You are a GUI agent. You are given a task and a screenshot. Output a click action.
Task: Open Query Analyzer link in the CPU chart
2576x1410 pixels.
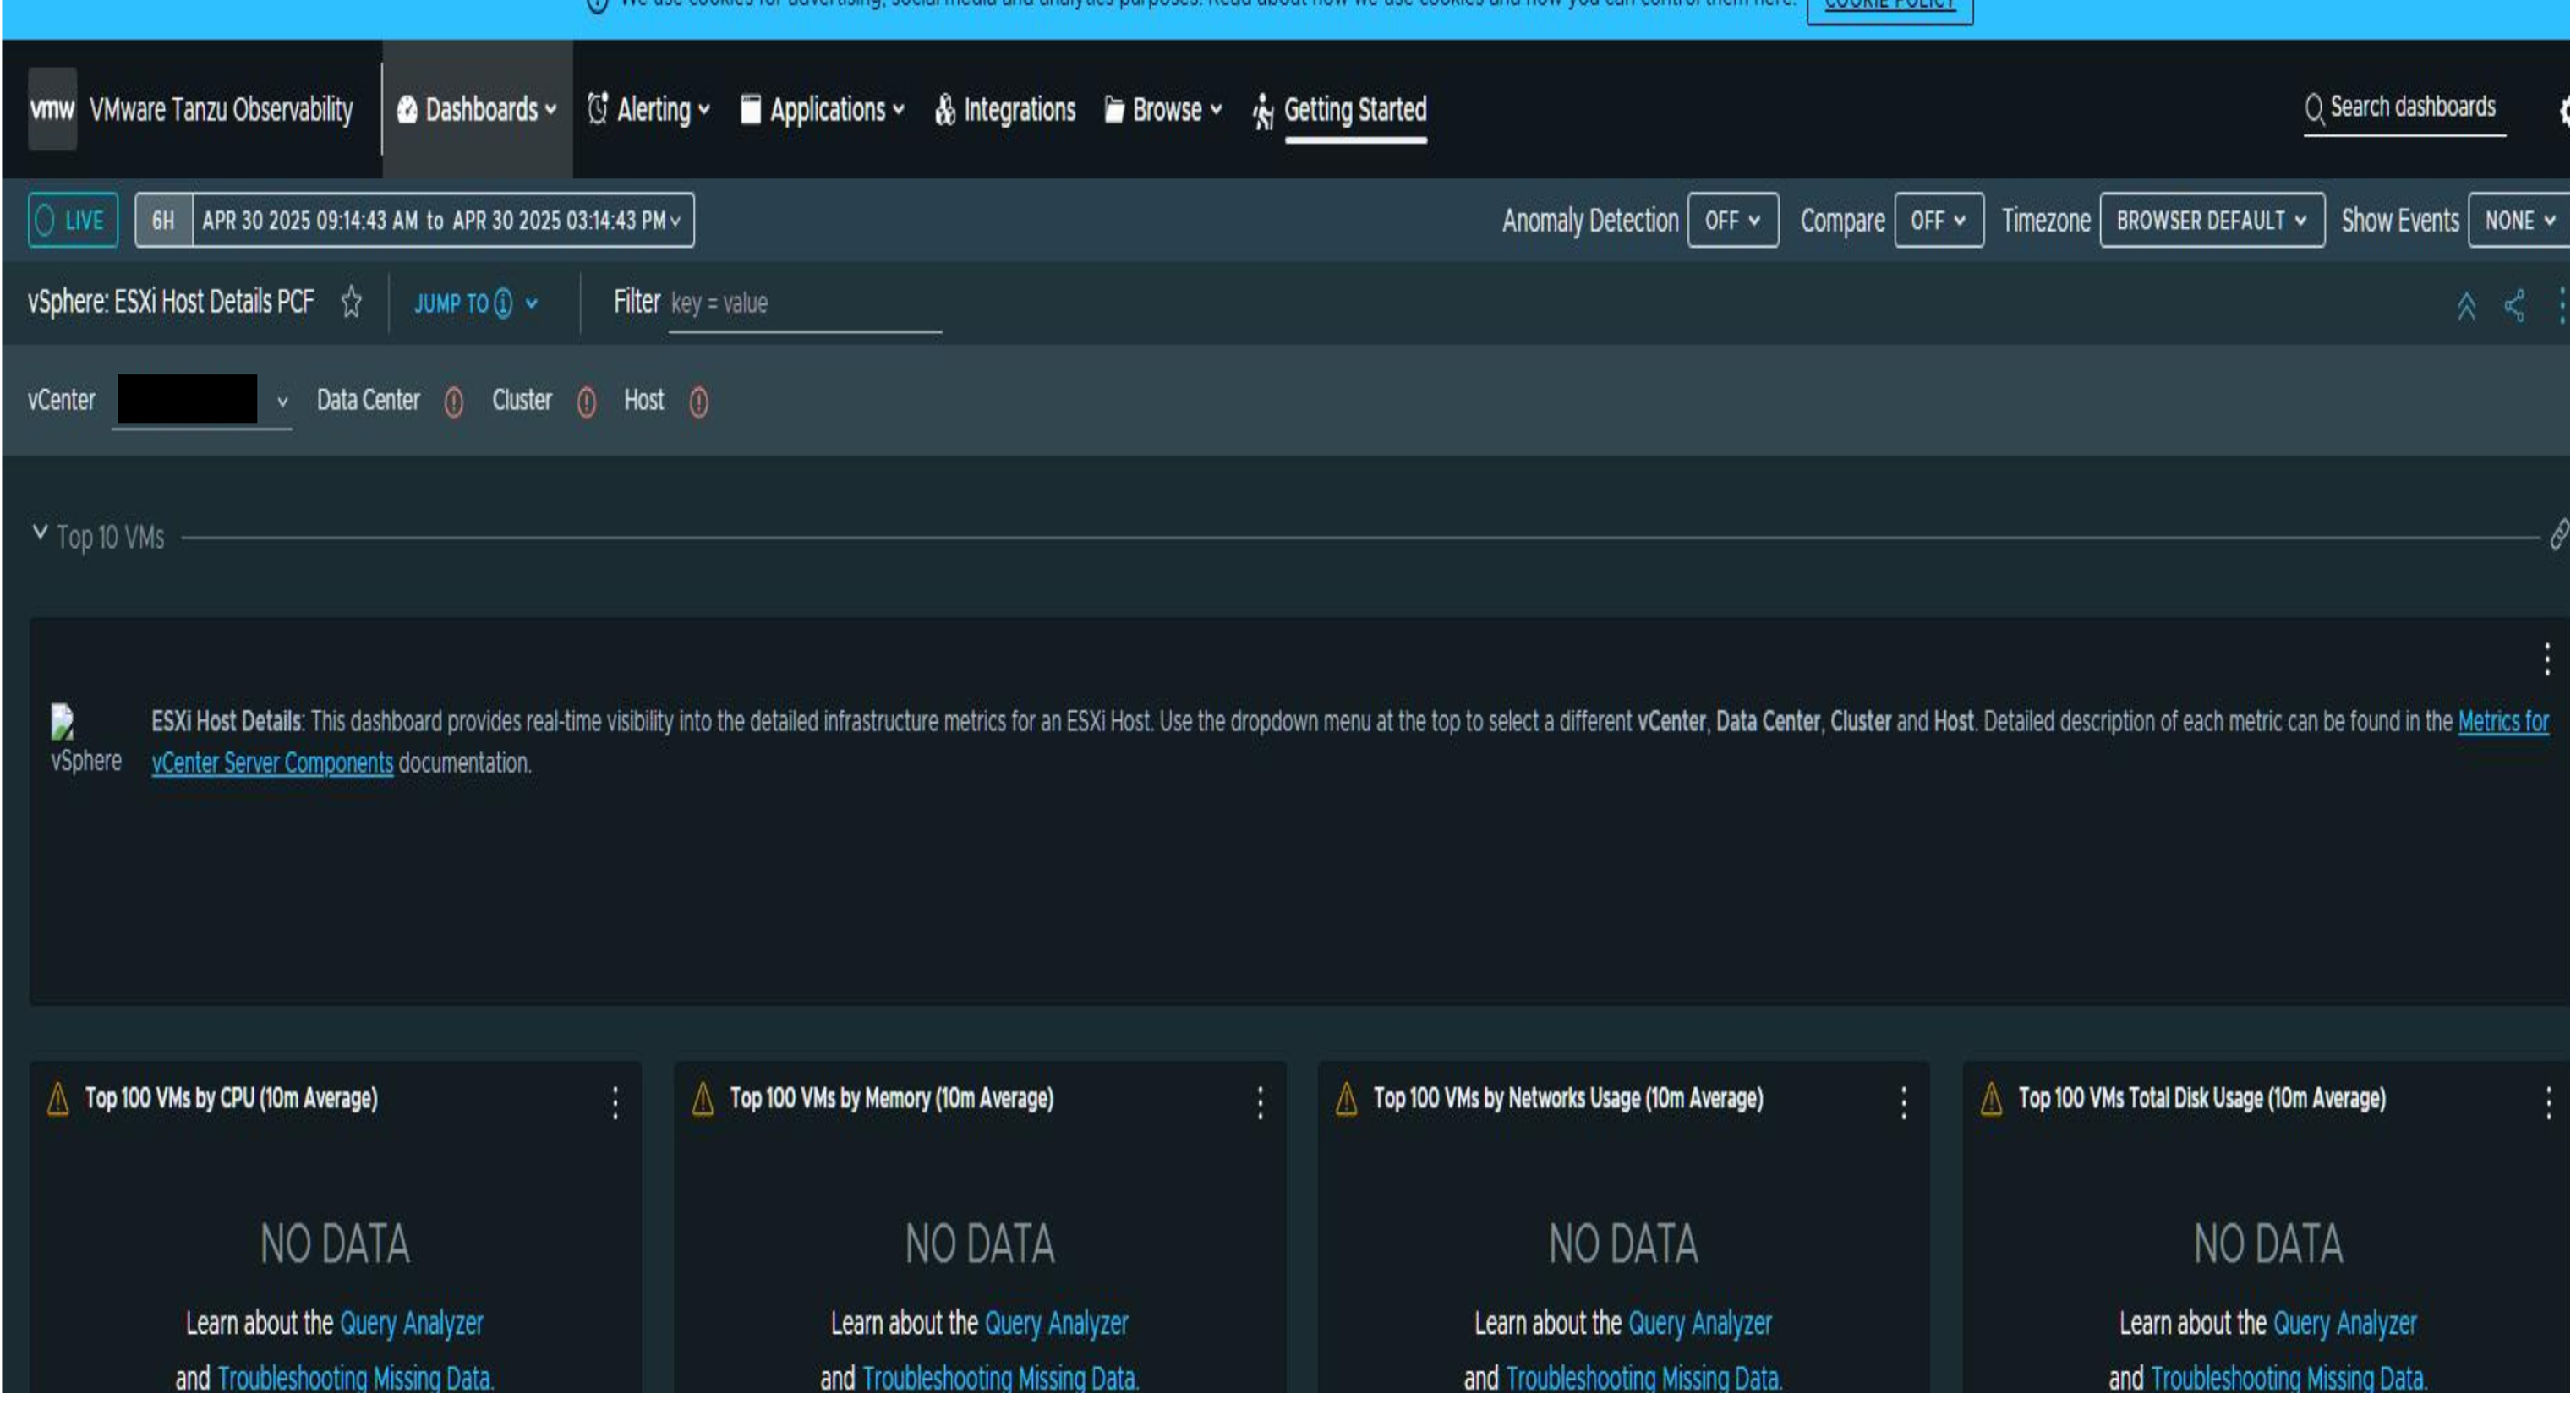(411, 1323)
